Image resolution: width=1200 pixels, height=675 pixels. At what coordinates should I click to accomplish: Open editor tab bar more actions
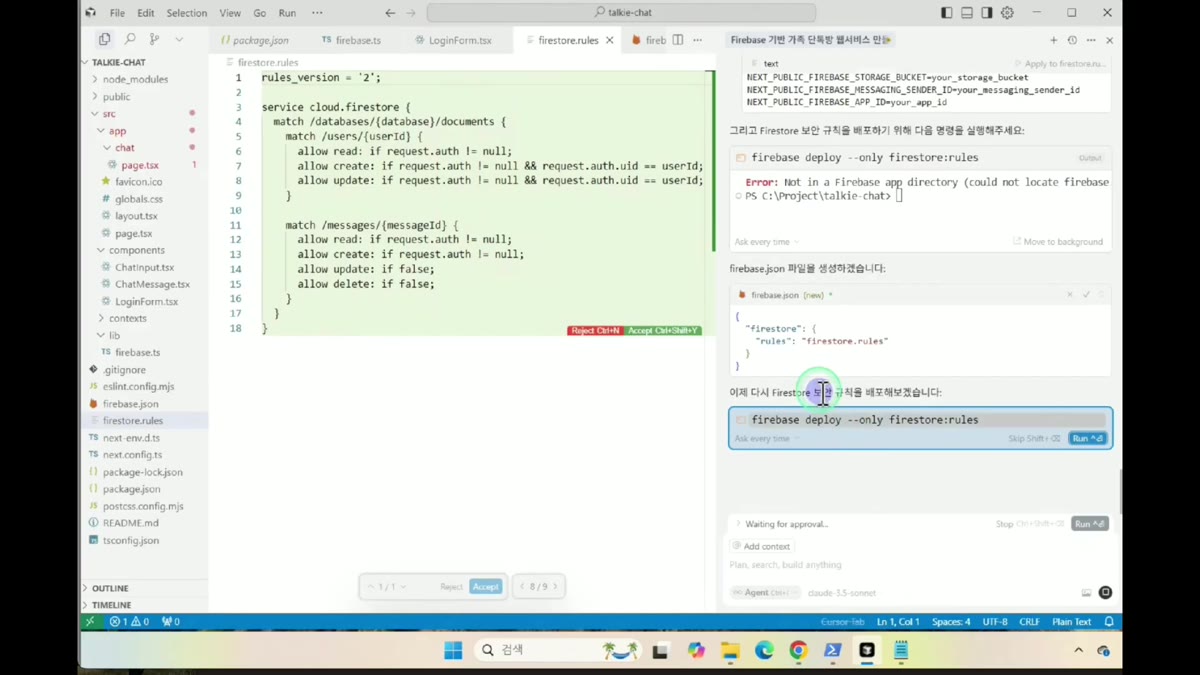697,40
